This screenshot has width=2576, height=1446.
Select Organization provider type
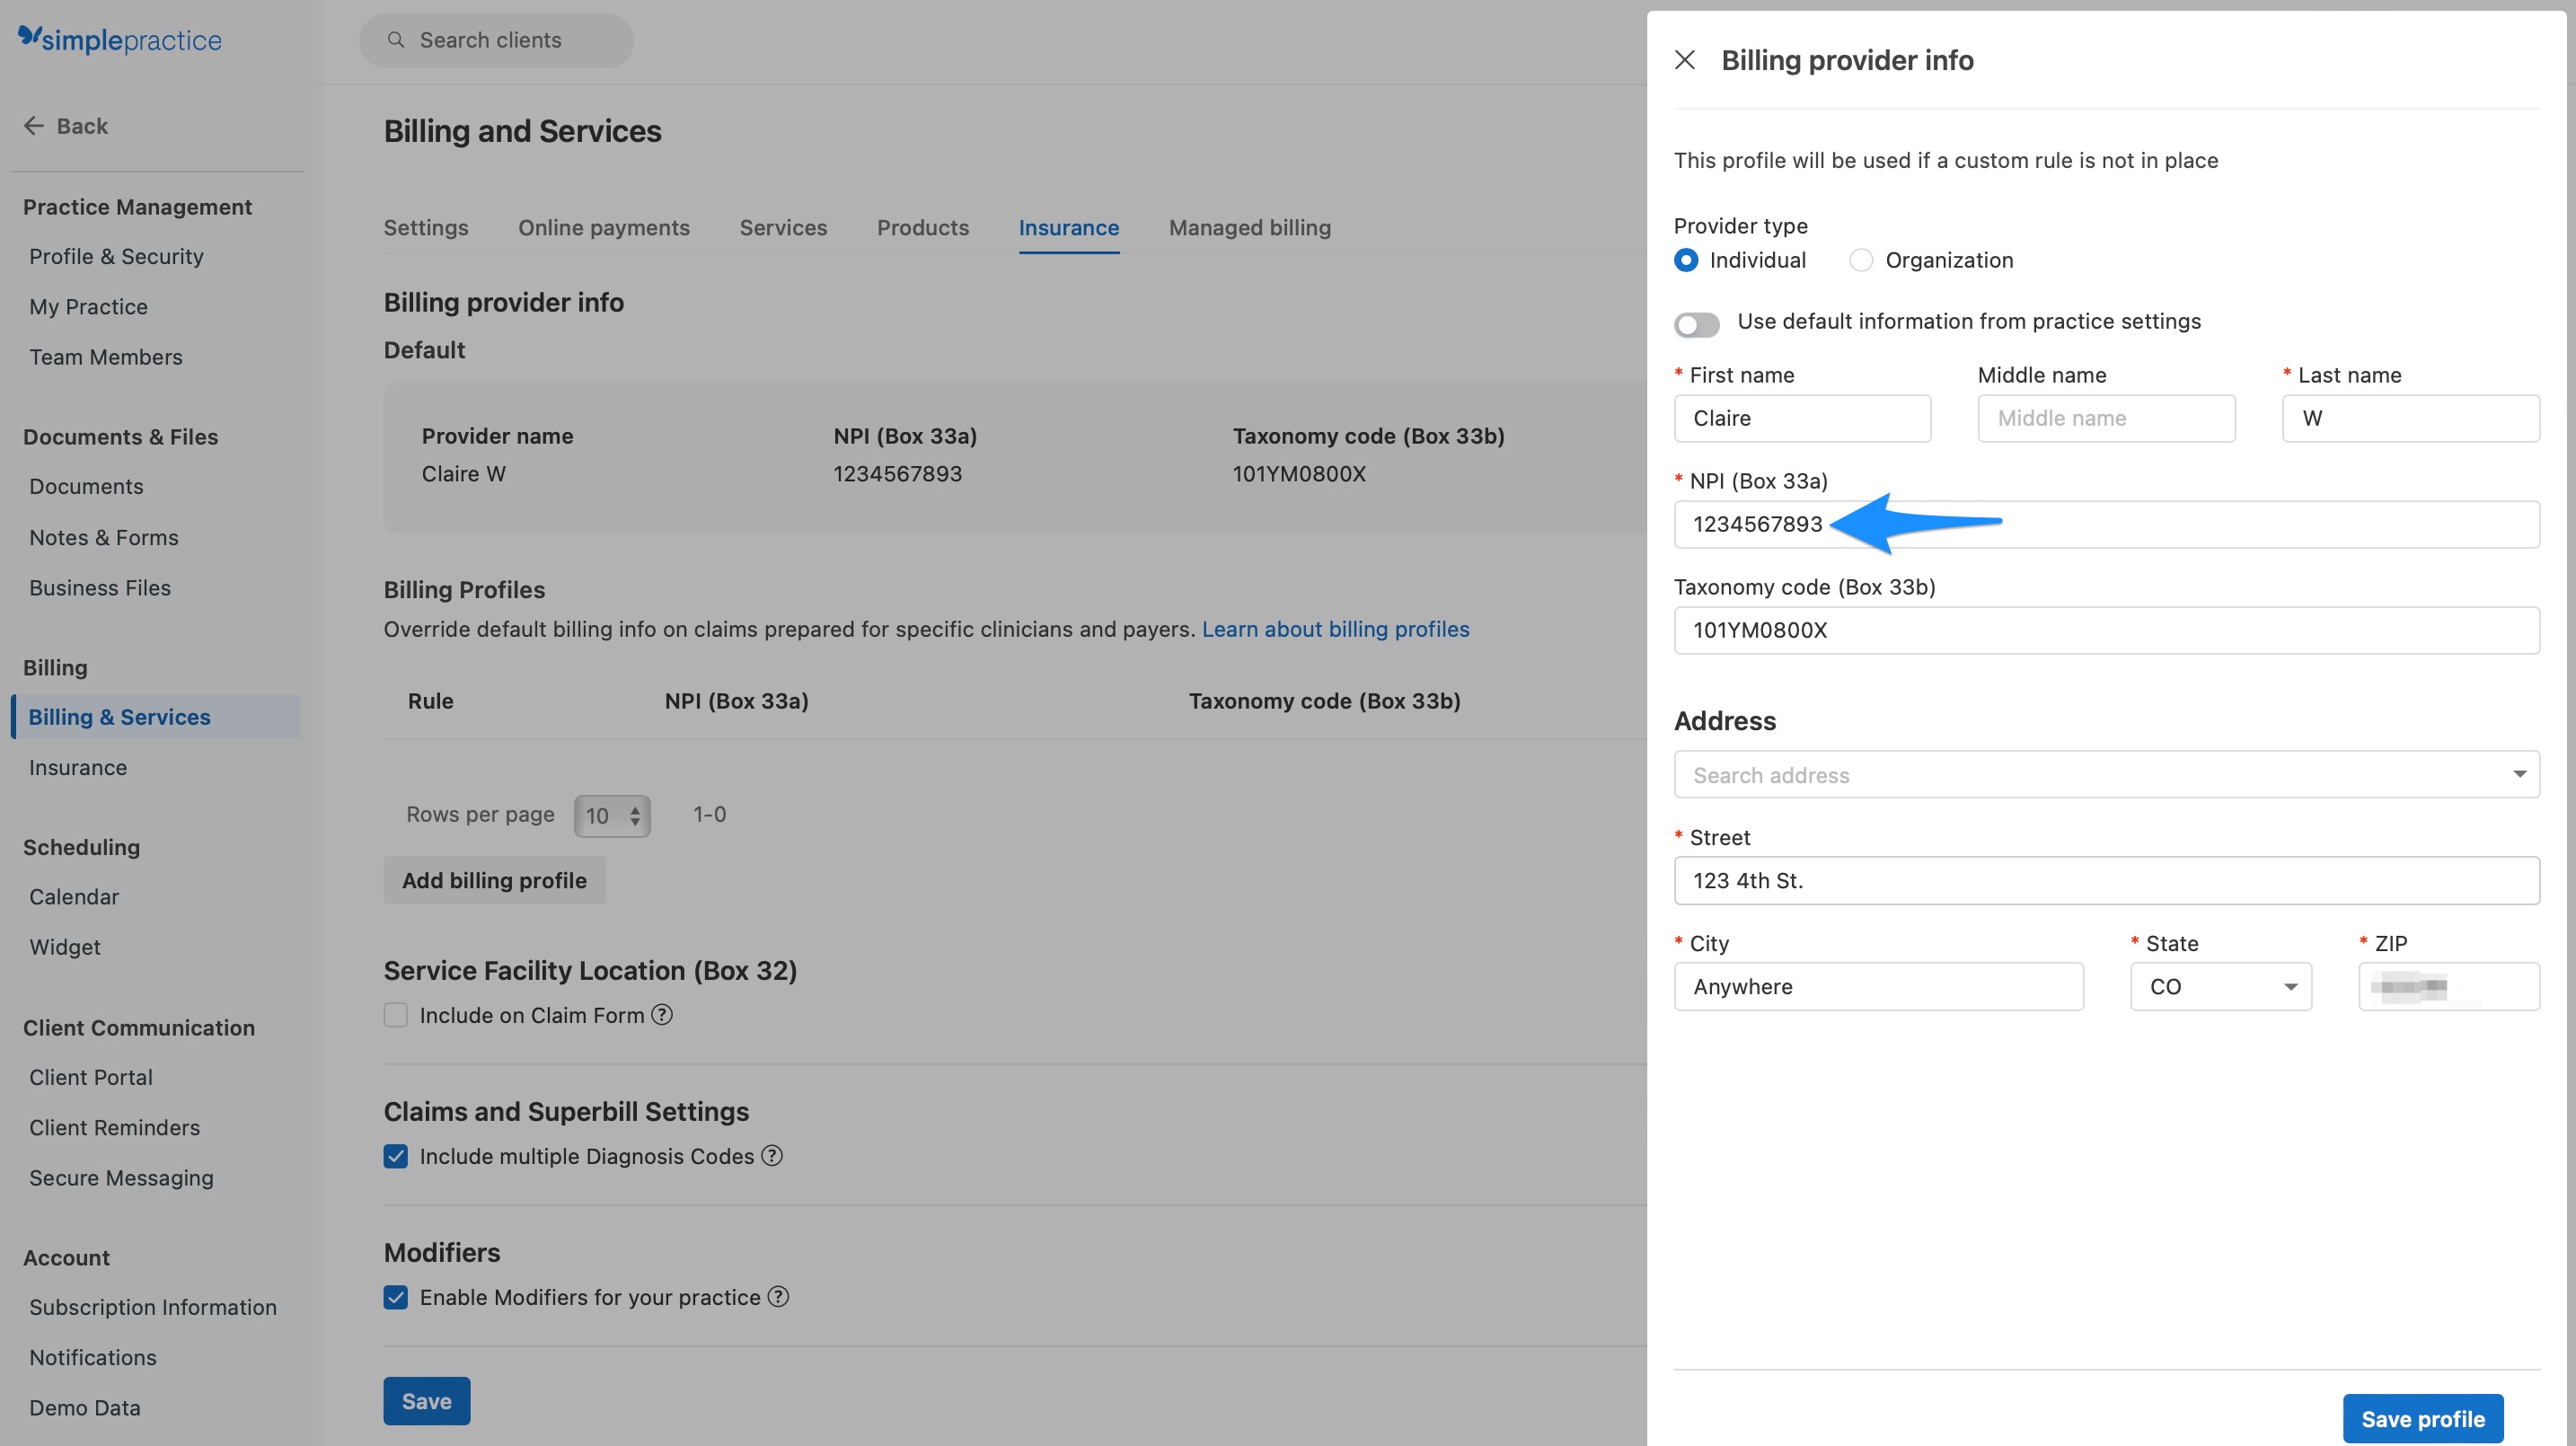coord(1861,260)
